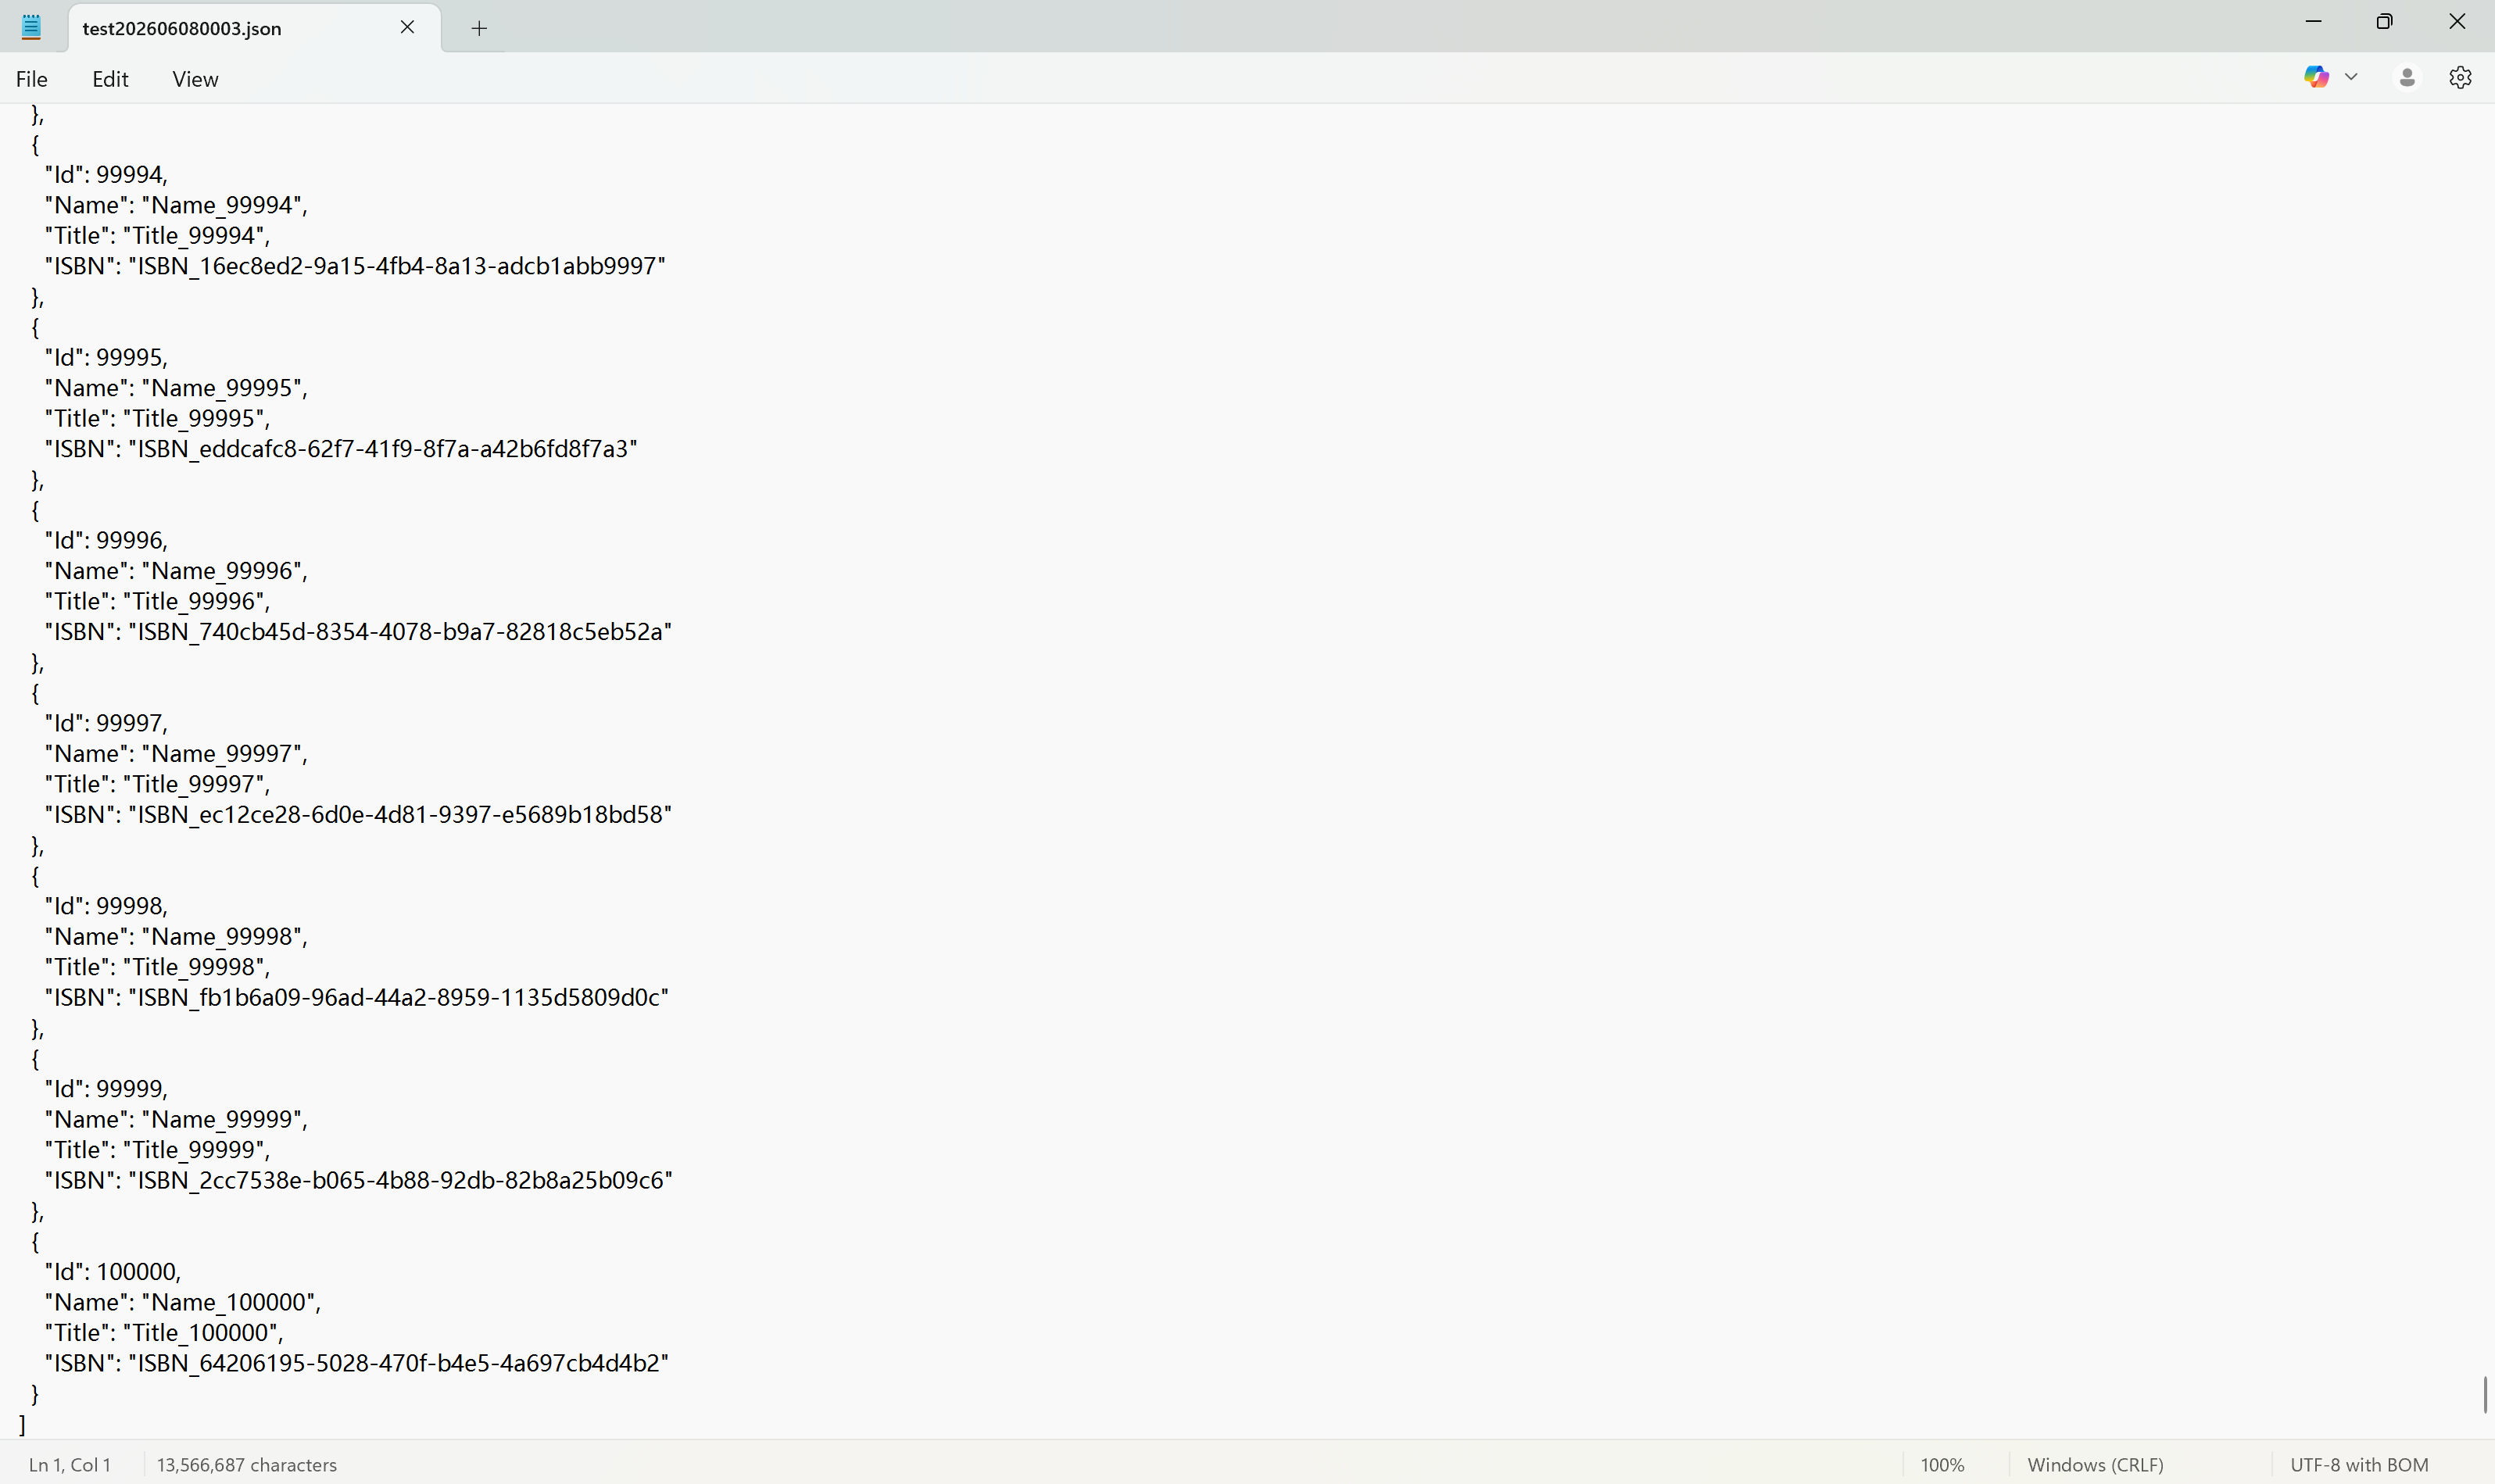This screenshot has width=2495, height=1484.
Task: Expand the Copilot dropdown chevron
Action: pyautogui.click(x=2351, y=77)
